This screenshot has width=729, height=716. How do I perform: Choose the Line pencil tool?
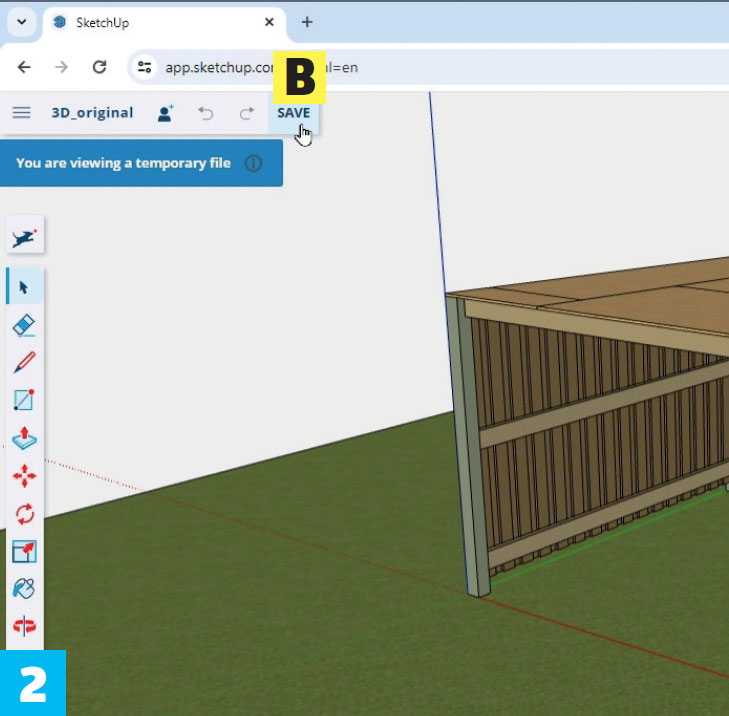click(x=24, y=362)
